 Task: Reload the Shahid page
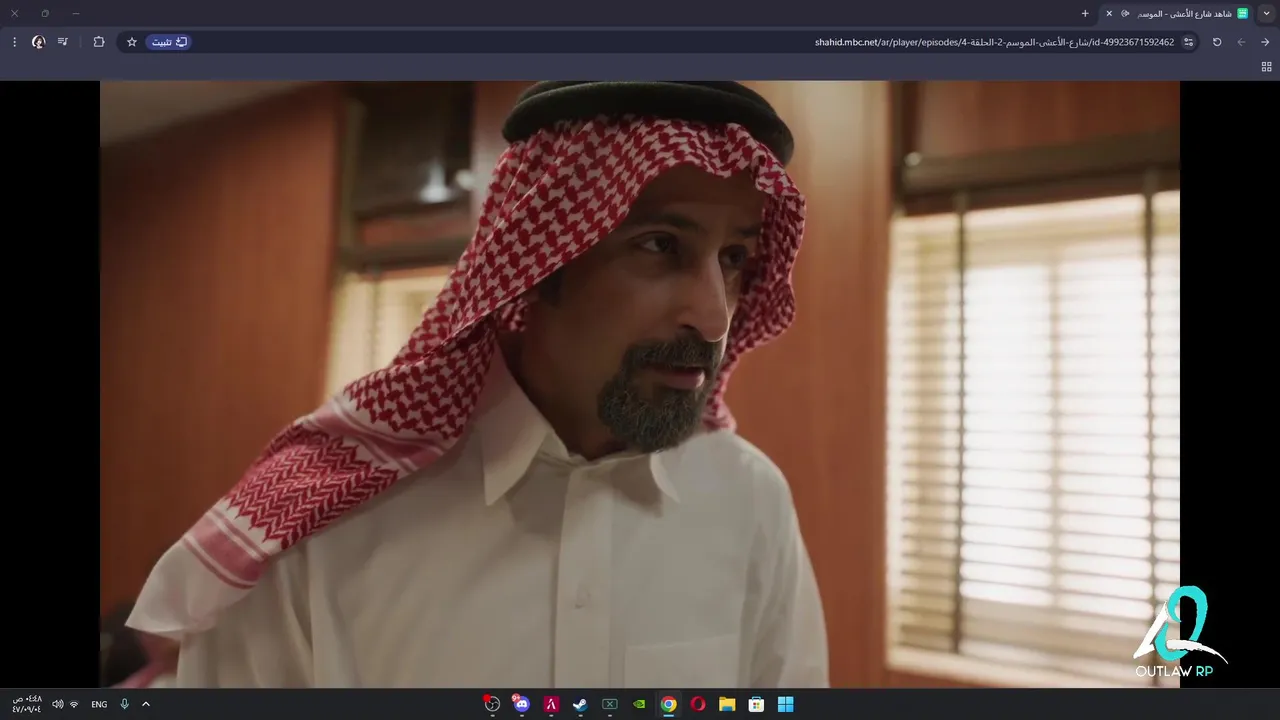(1217, 42)
